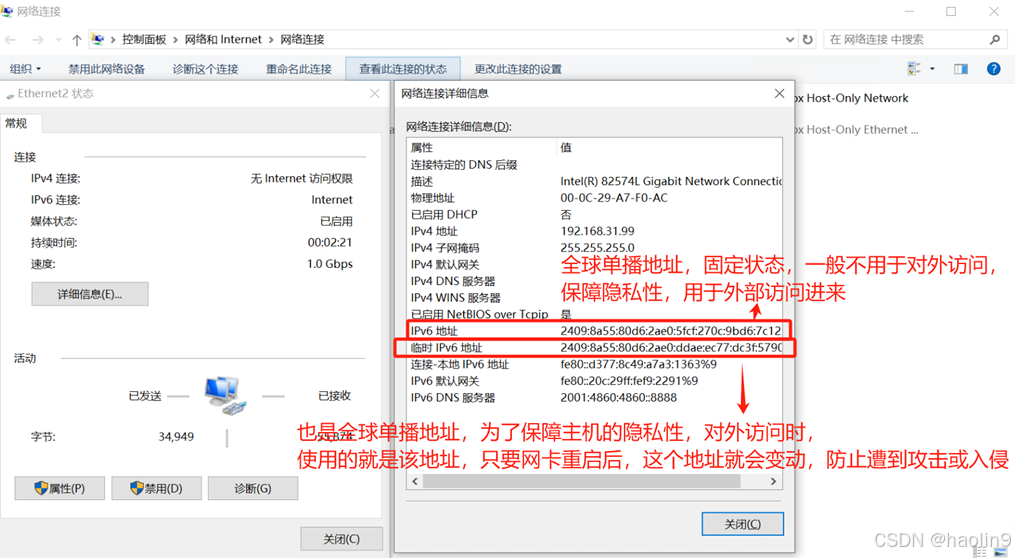Click the 属性(P) button
Image resolution: width=1015 pixels, height=558 pixels.
click(x=60, y=488)
